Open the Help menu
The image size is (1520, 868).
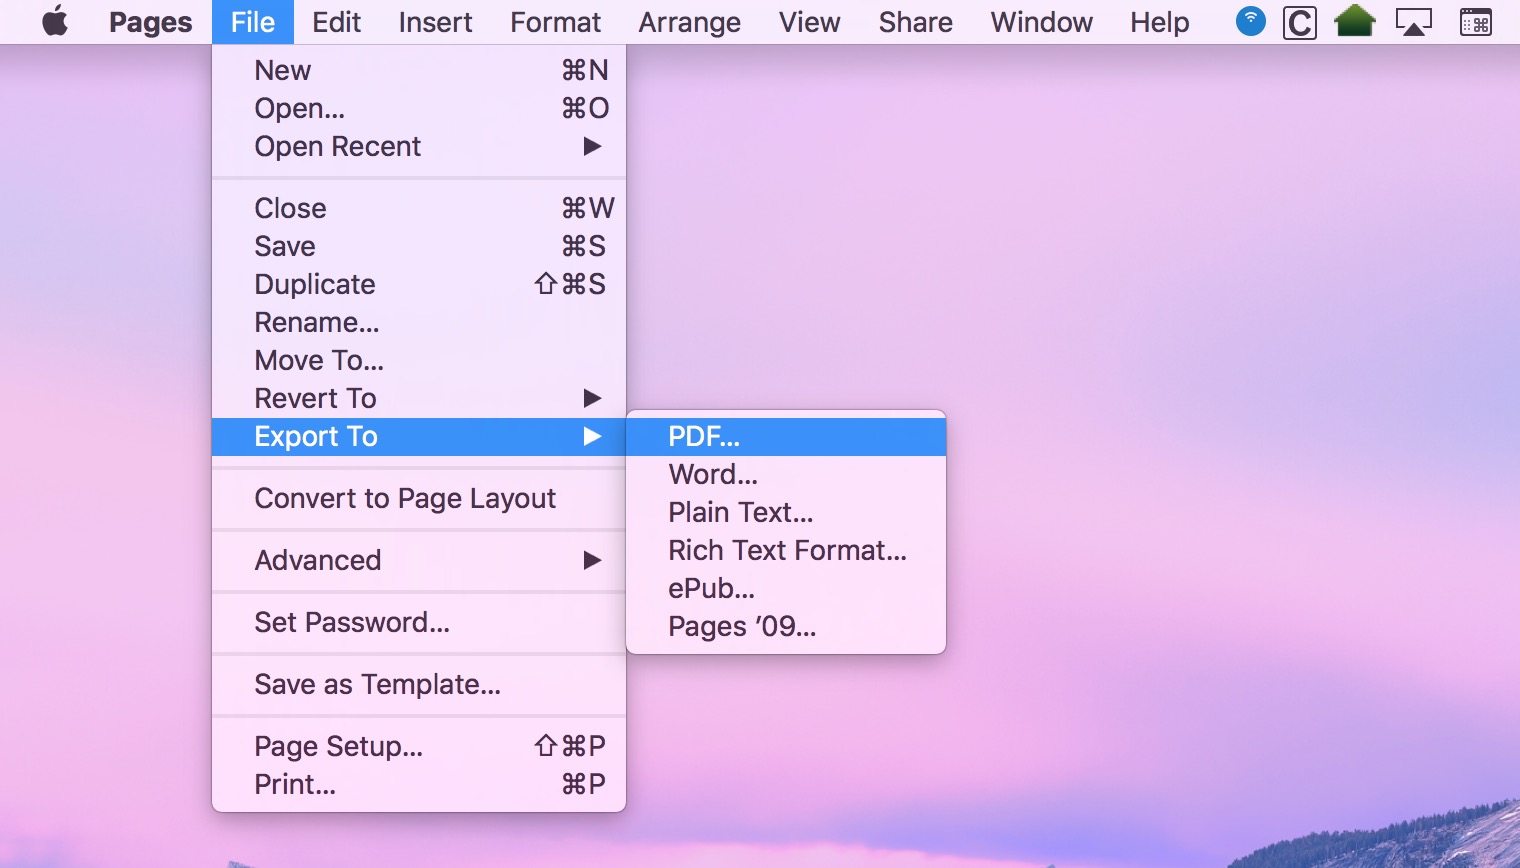pyautogui.click(x=1159, y=22)
